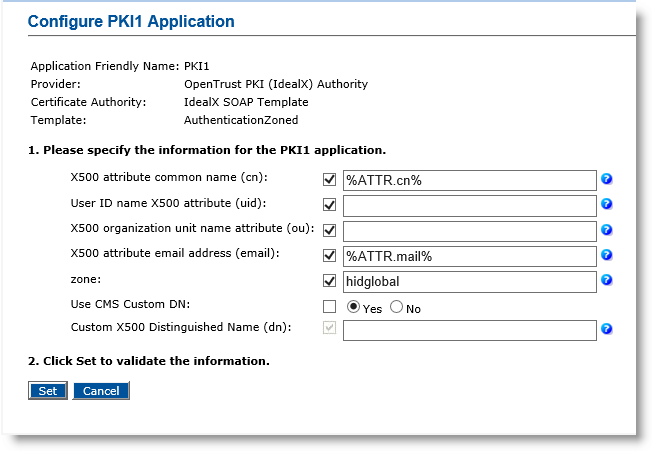The height and width of the screenshot is (451, 652).
Task: Show help for Custom X500 Distinguished Name
Action: pos(606,329)
